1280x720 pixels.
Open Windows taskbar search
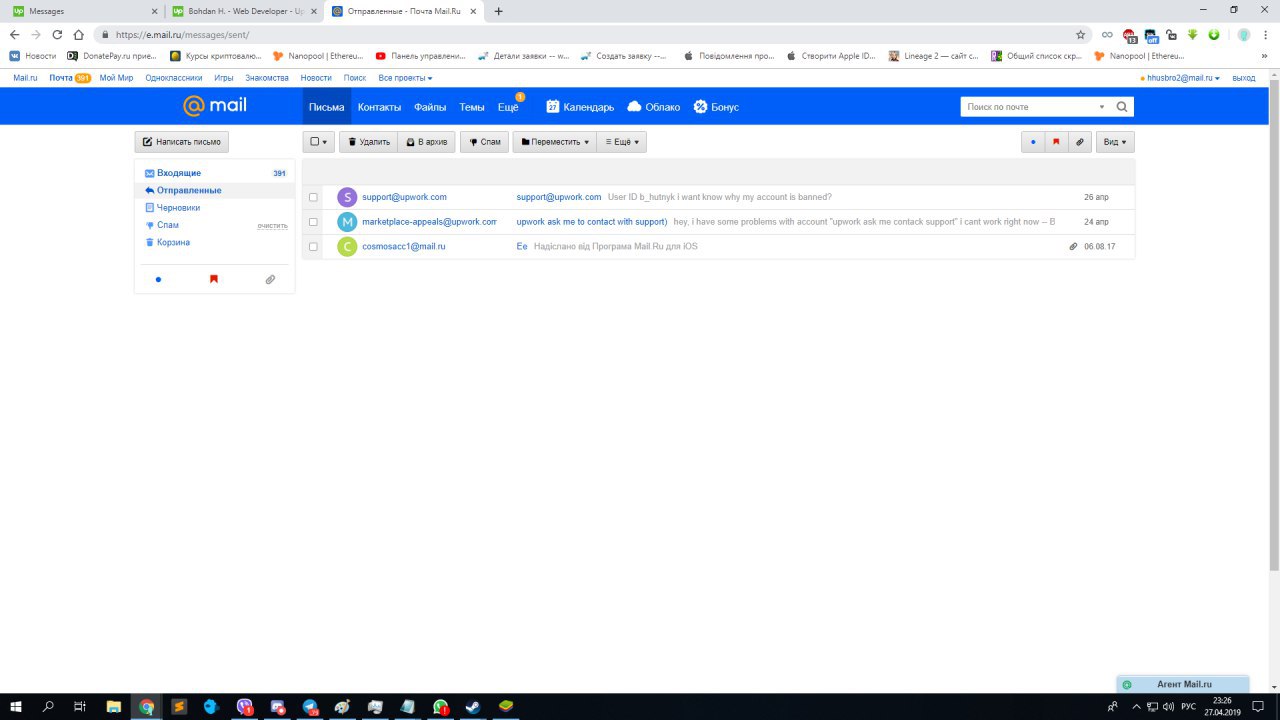[48, 706]
